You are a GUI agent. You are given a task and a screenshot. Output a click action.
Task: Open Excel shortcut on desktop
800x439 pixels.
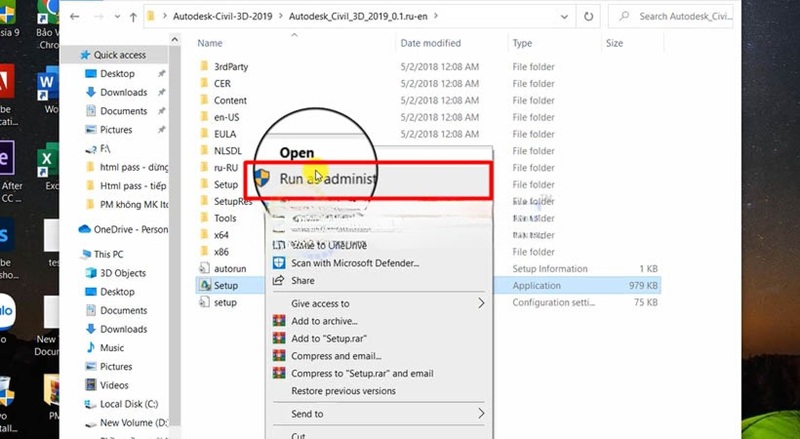48,167
